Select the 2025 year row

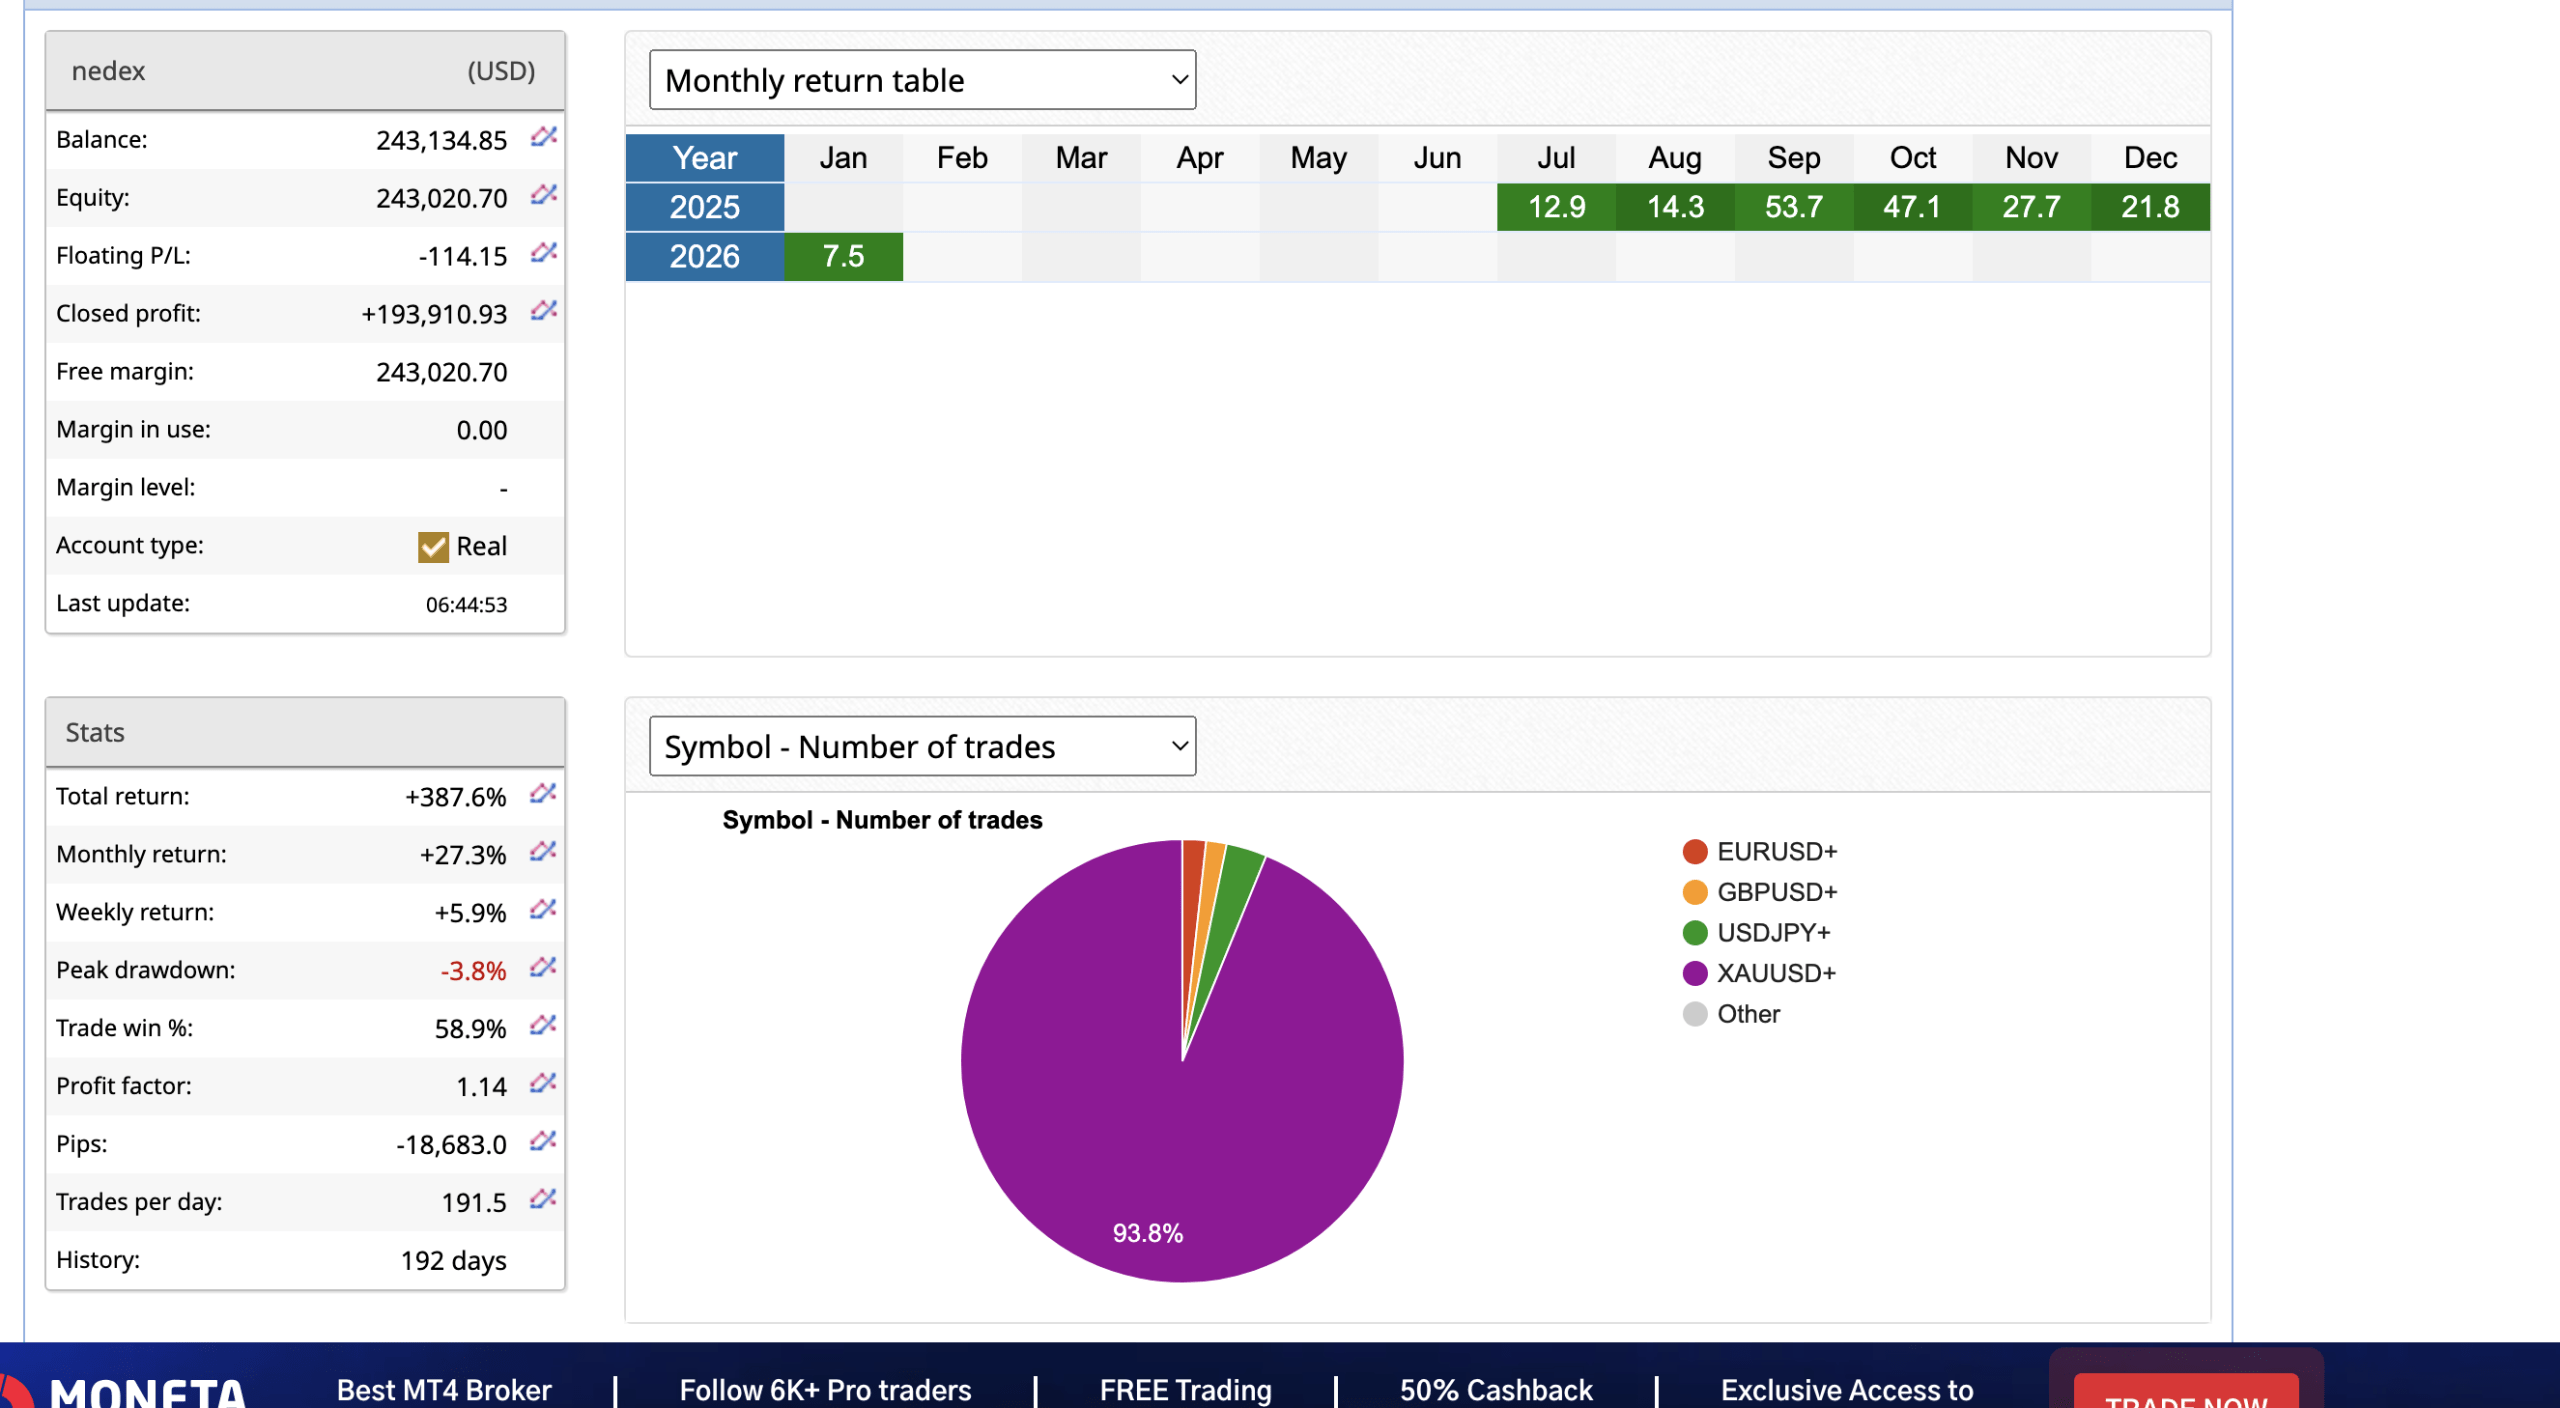click(x=704, y=206)
